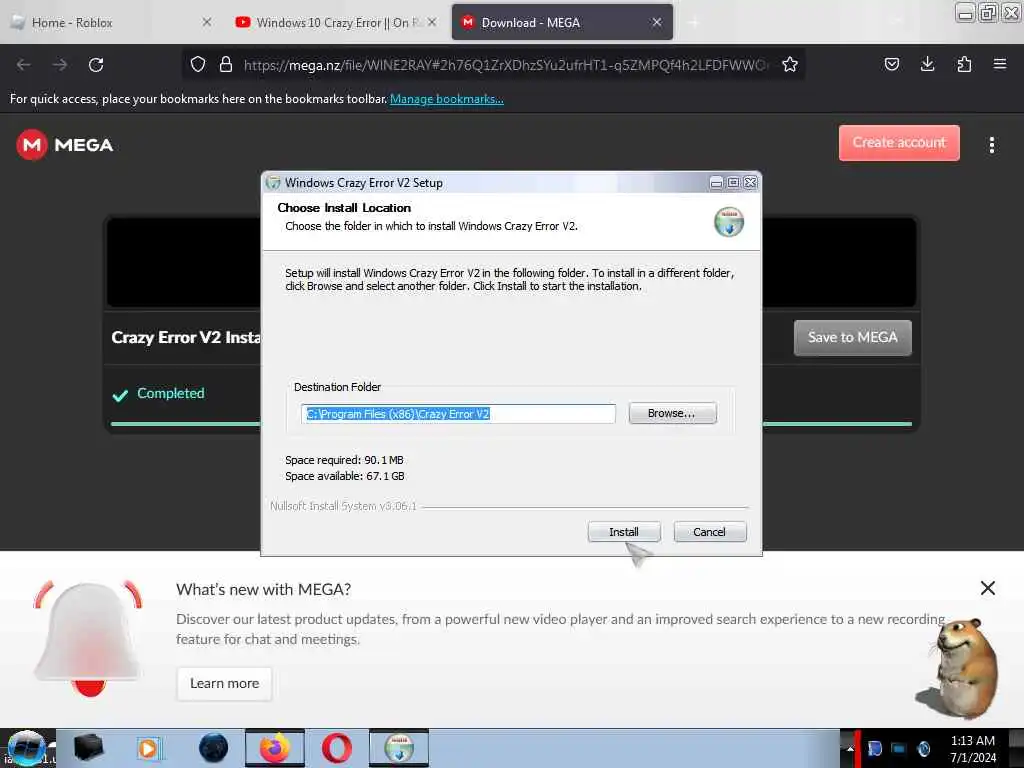Image resolution: width=1024 pixels, height=768 pixels.
Task: Open the extensions puzzle icon
Action: tap(964, 64)
